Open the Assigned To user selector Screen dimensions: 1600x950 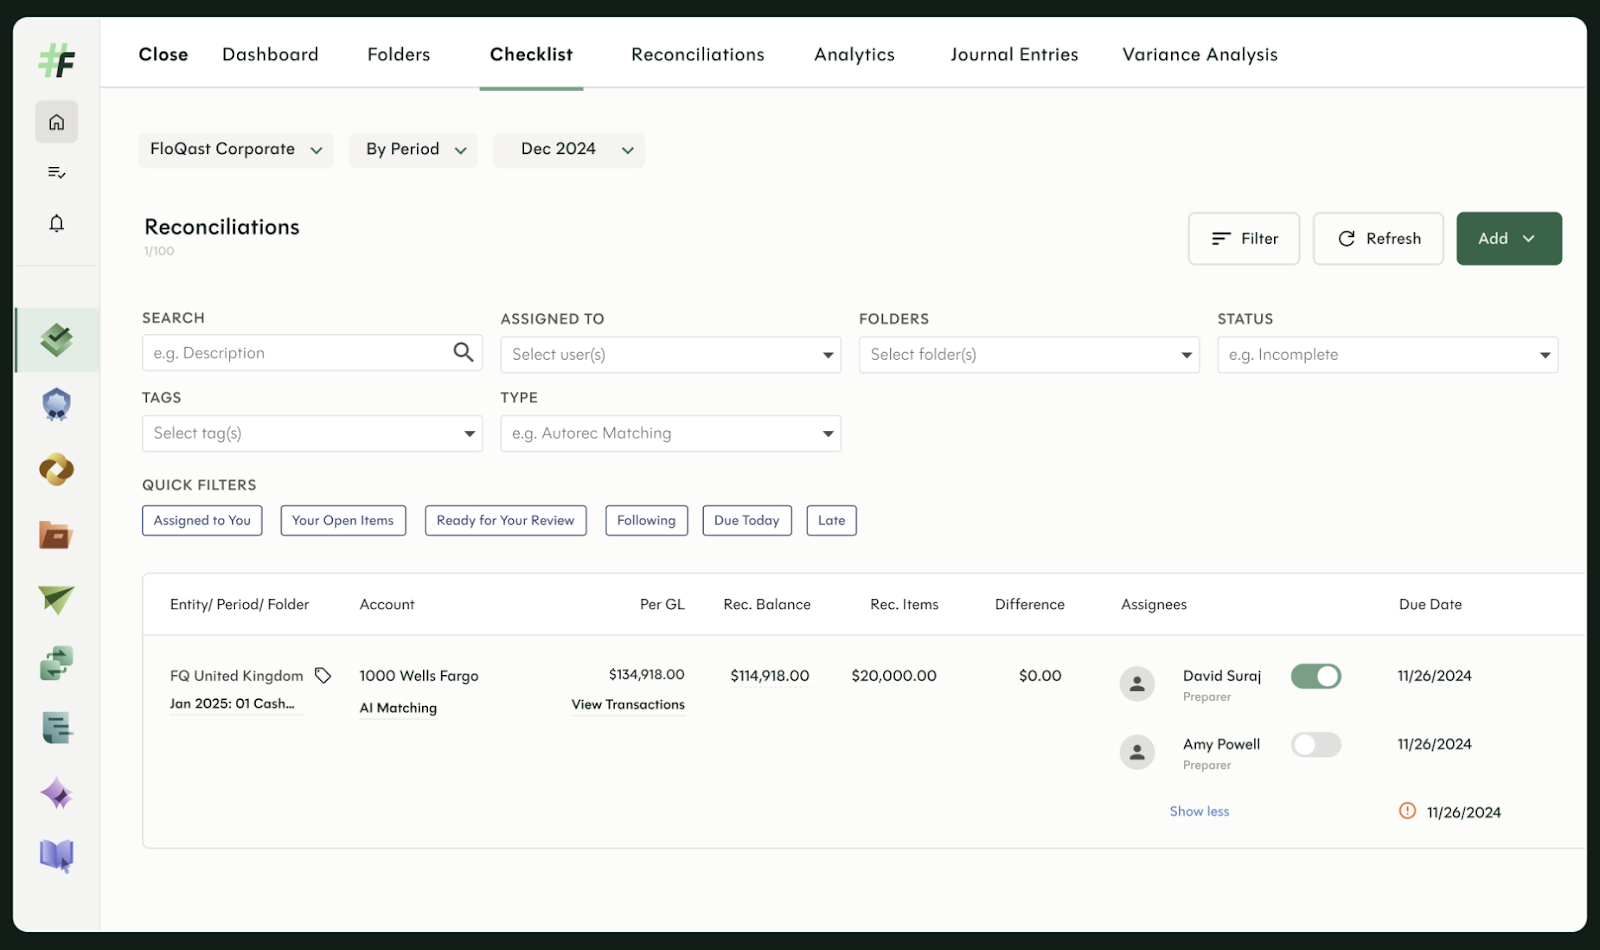pyautogui.click(x=671, y=355)
